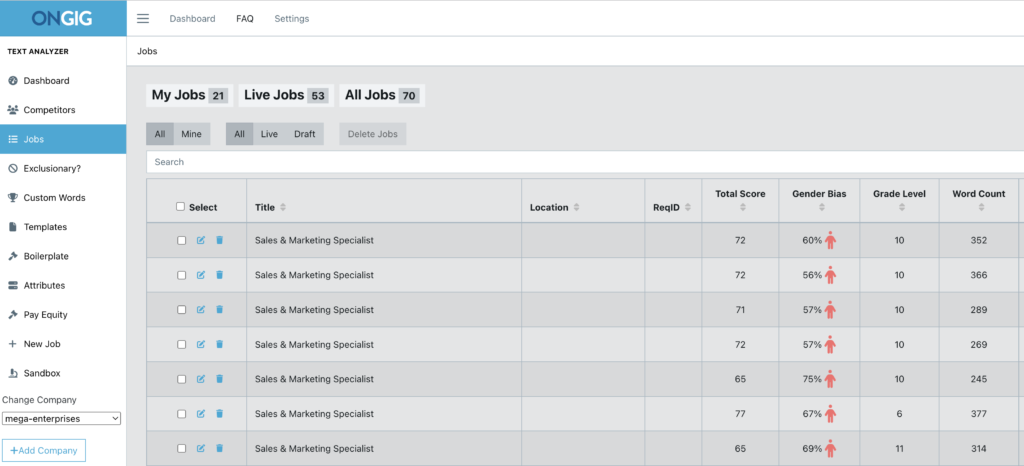Check the row with 352 word count
The height and width of the screenshot is (466, 1024).
(182, 240)
